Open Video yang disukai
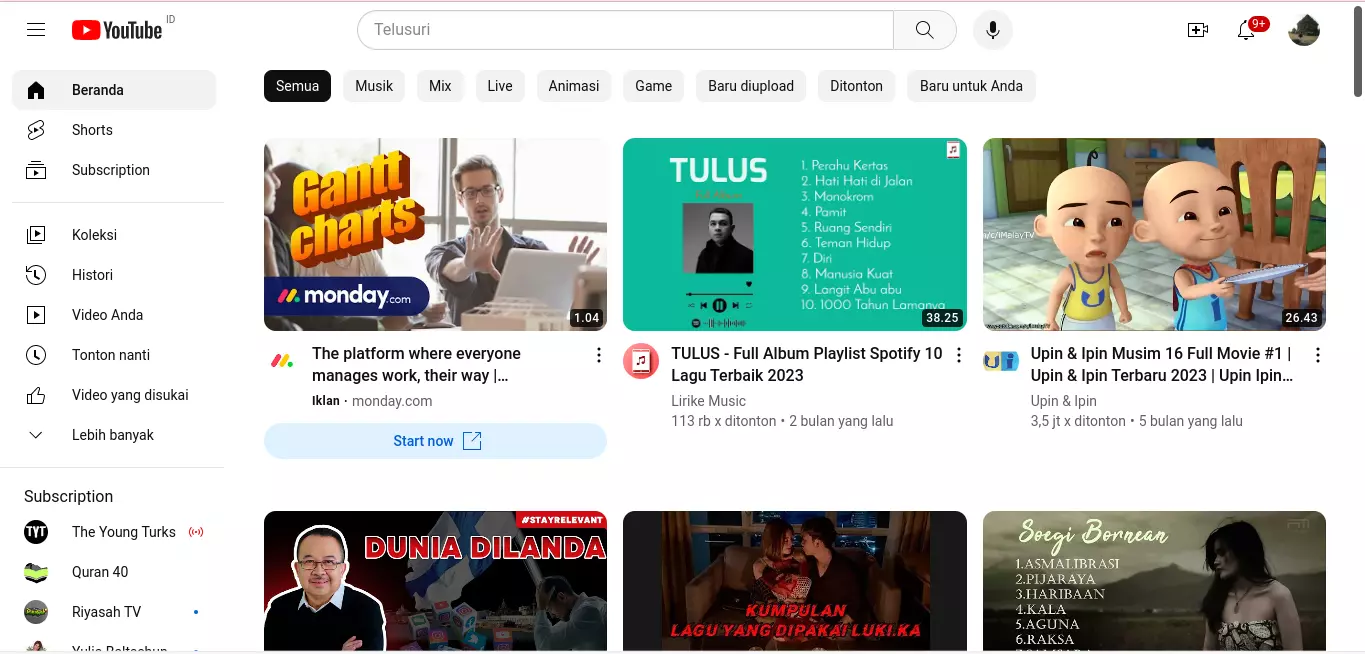The image size is (1365, 654). pos(114,395)
